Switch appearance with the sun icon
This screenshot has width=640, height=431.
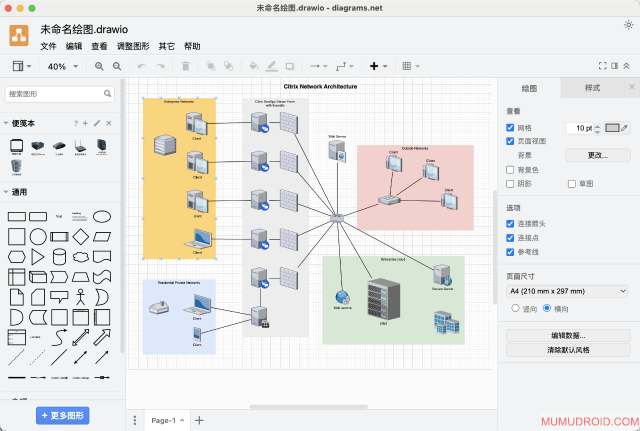629,25
